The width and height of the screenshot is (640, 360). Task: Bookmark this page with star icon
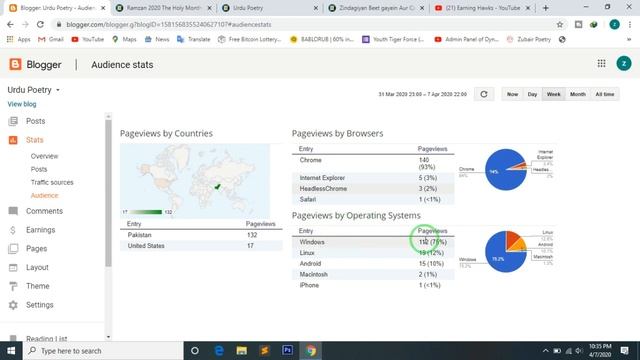pyautogui.click(x=560, y=24)
